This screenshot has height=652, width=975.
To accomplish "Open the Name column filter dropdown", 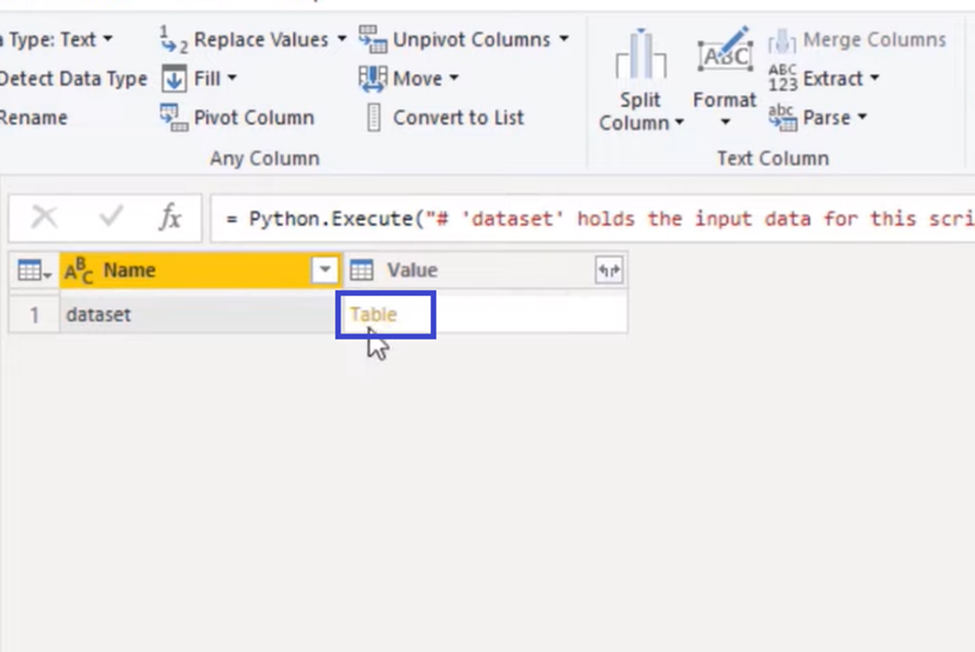I will [x=325, y=270].
